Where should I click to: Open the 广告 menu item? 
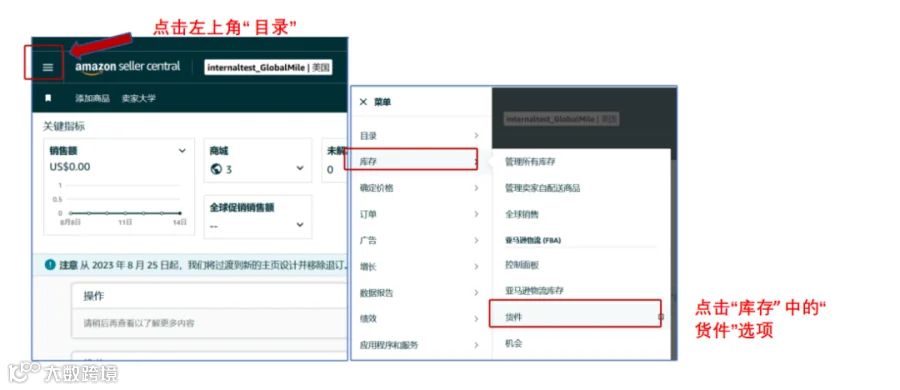[x=421, y=240]
